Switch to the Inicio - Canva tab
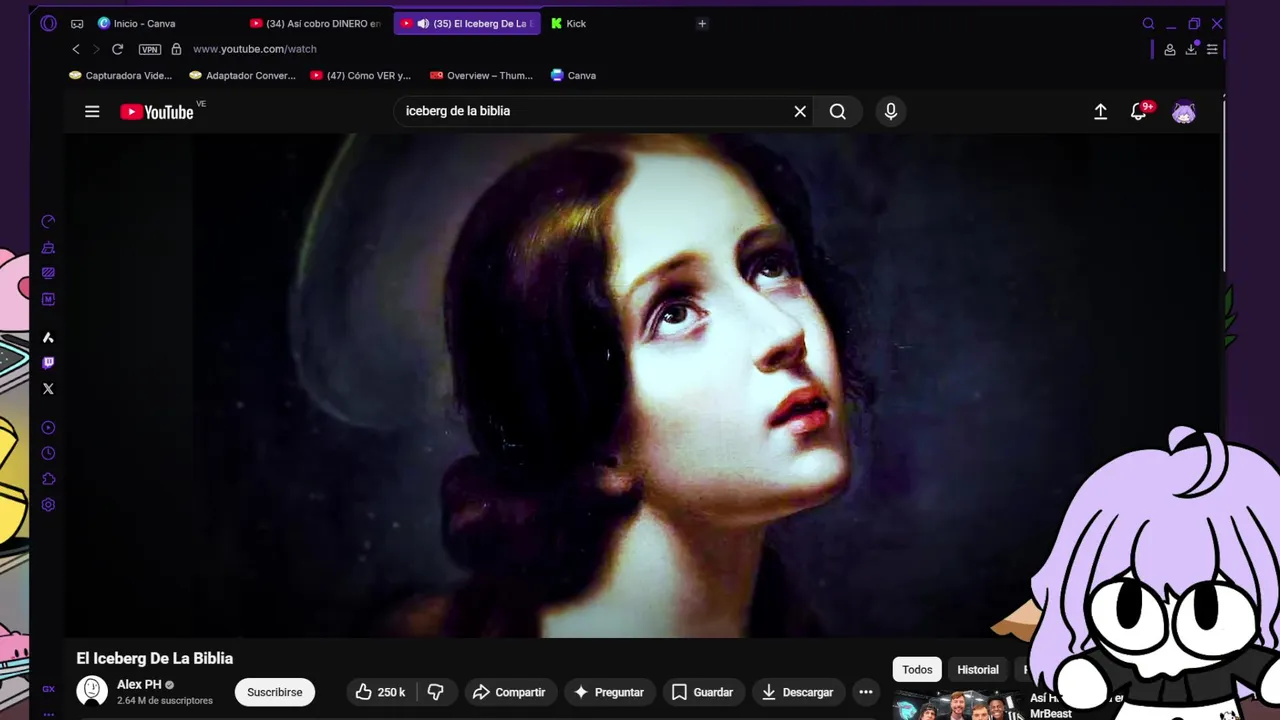This screenshot has height=720, width=1280. tap(144, 23)
